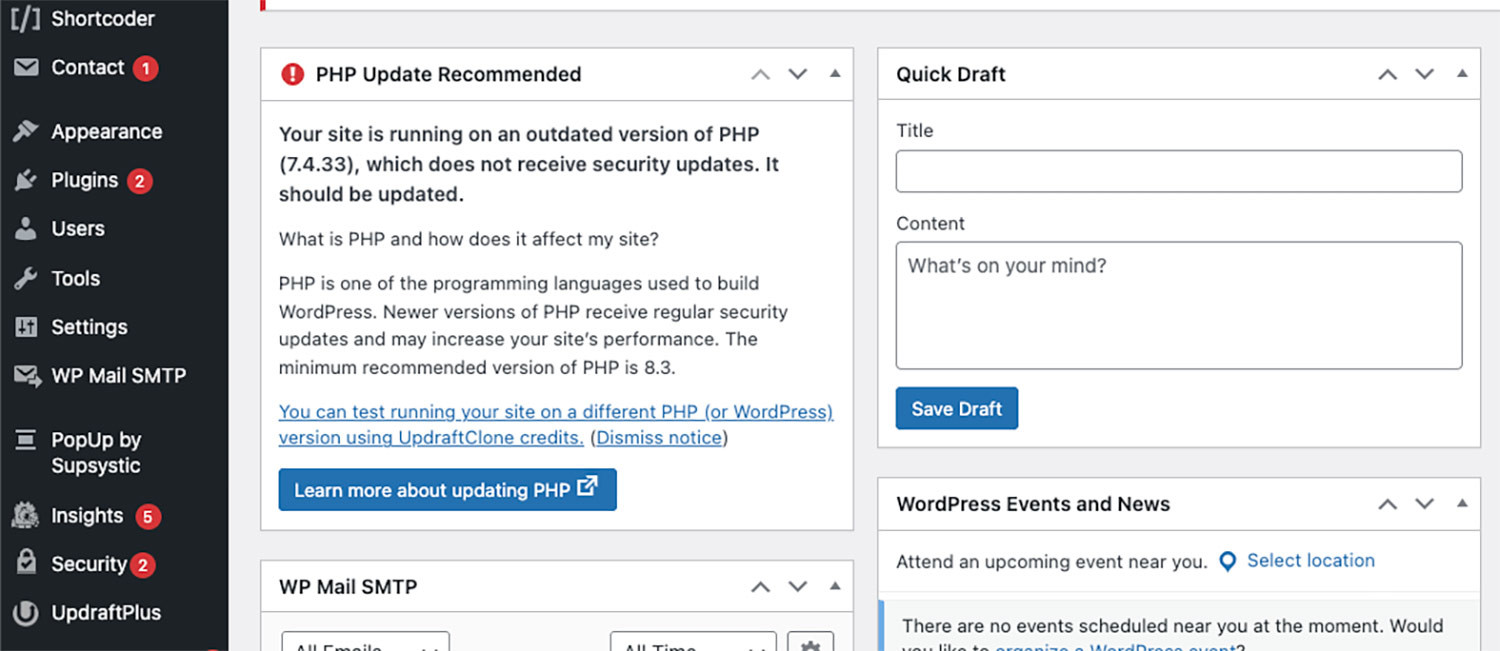
Task: Click the Settings sliders icon
Action: pyautogui.click(x=26, y=327)
